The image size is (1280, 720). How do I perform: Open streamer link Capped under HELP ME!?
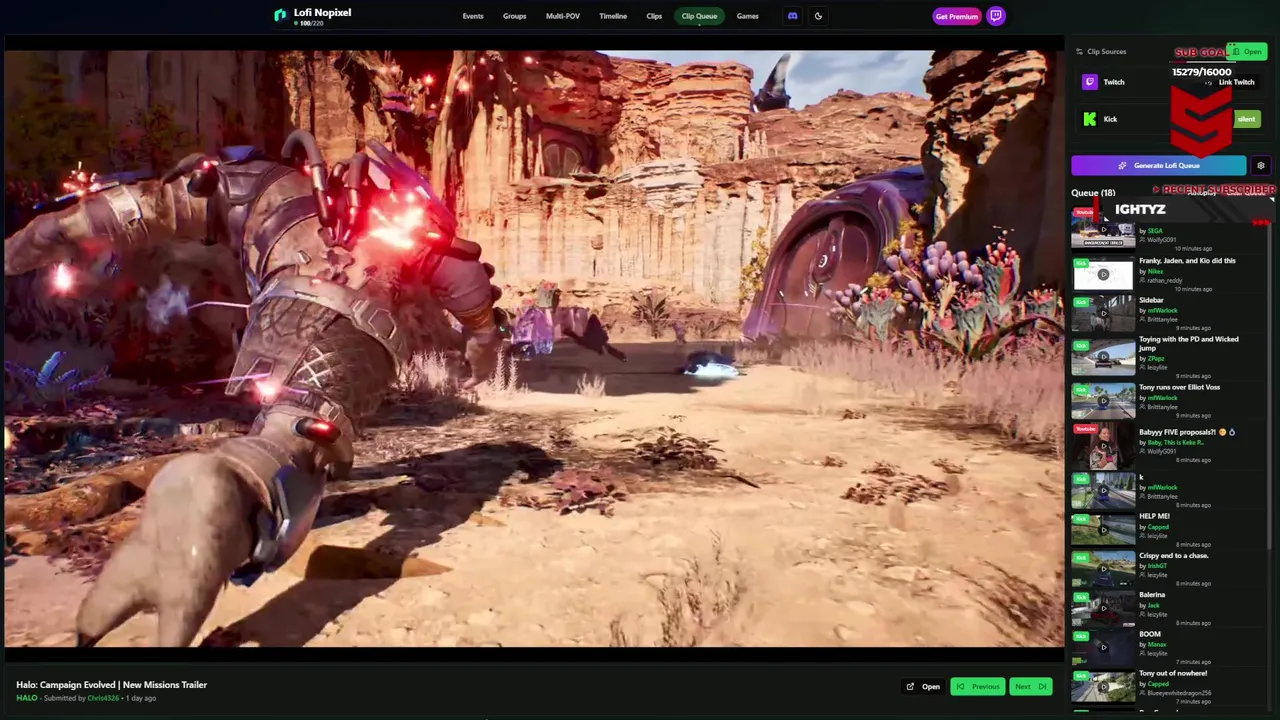coord(1157,527)
